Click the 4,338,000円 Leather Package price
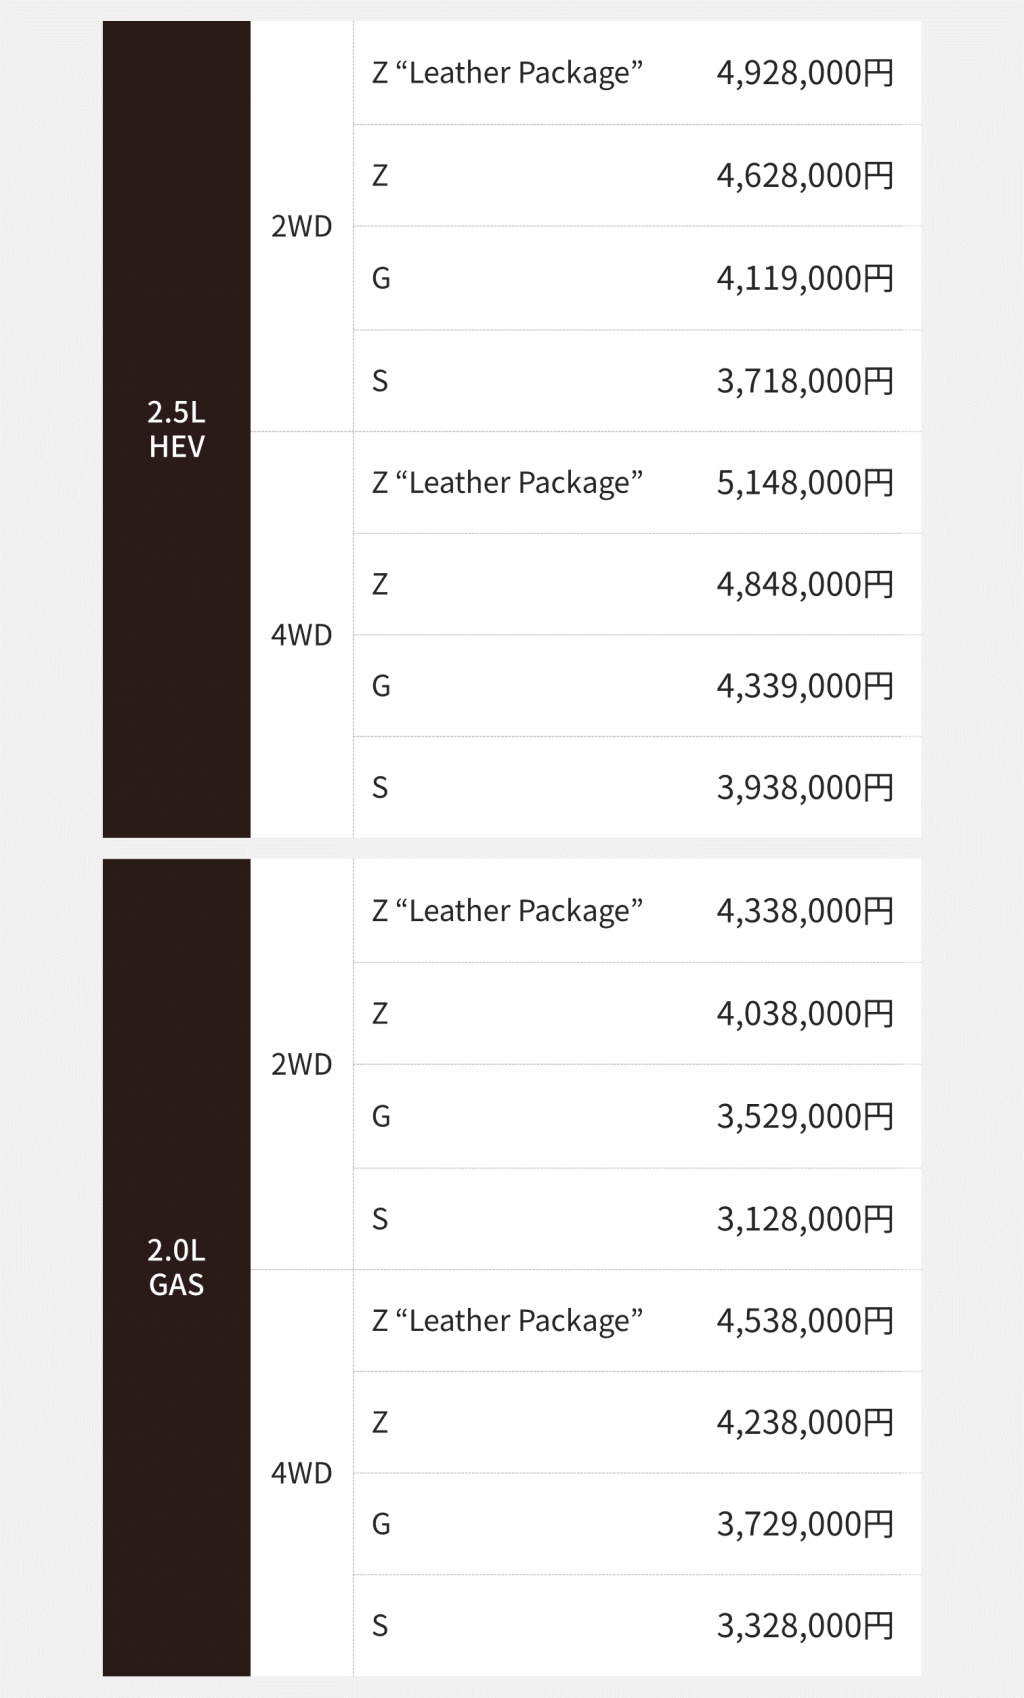Screen dimensions: 1024x1698 tap(805, 911)
